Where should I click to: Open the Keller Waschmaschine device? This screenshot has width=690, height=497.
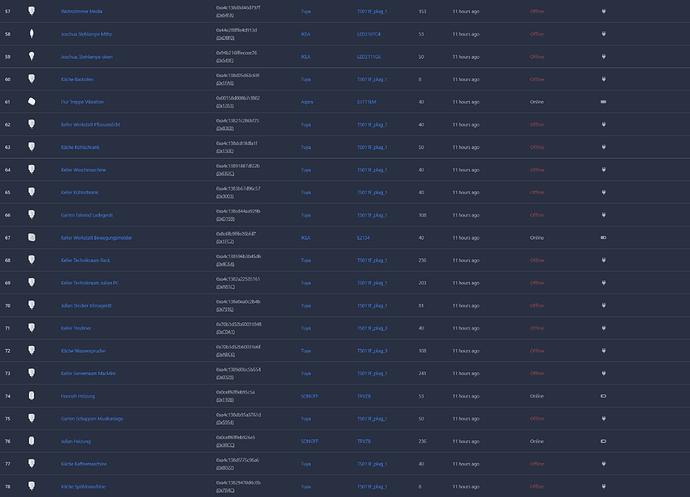pyautogui.click(x=83, y=170)
